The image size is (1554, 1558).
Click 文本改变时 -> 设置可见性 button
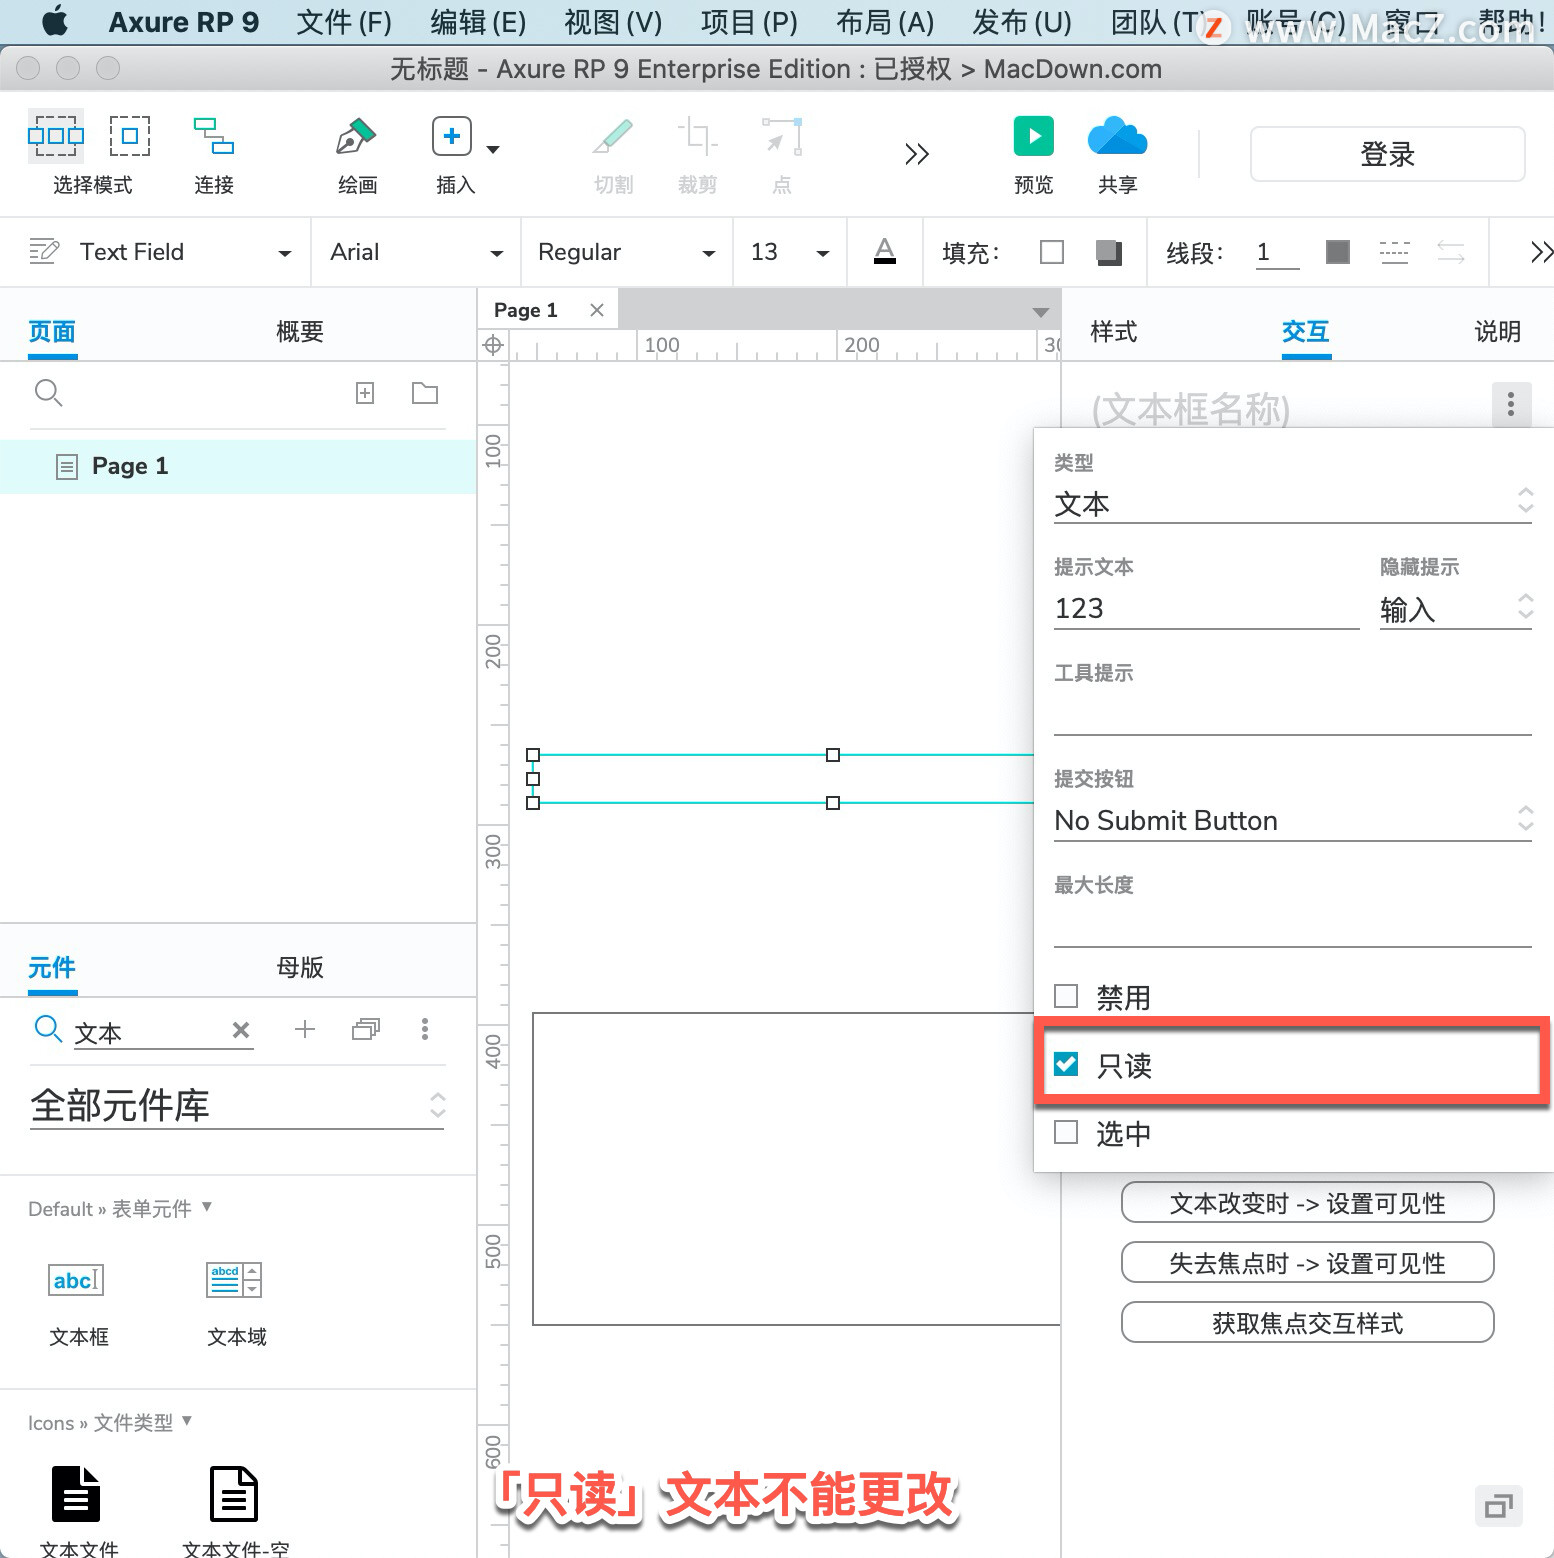[1307, 1203]
